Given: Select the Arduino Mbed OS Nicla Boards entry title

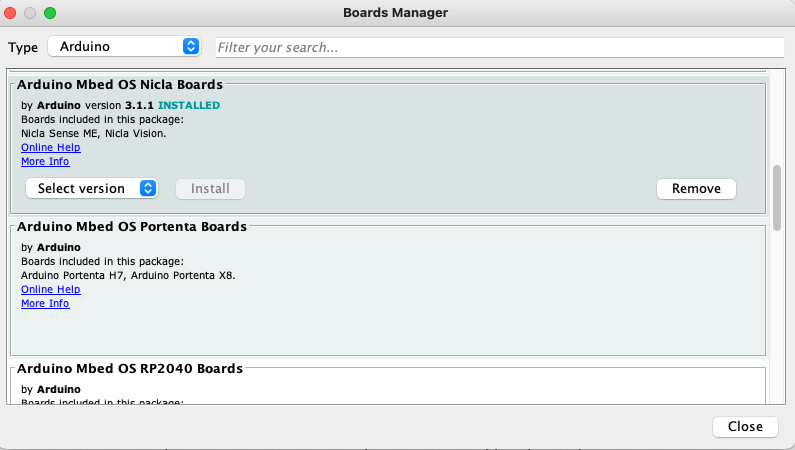Looking at the screenshot, I should pyautogui.click(x=120, y=85).
